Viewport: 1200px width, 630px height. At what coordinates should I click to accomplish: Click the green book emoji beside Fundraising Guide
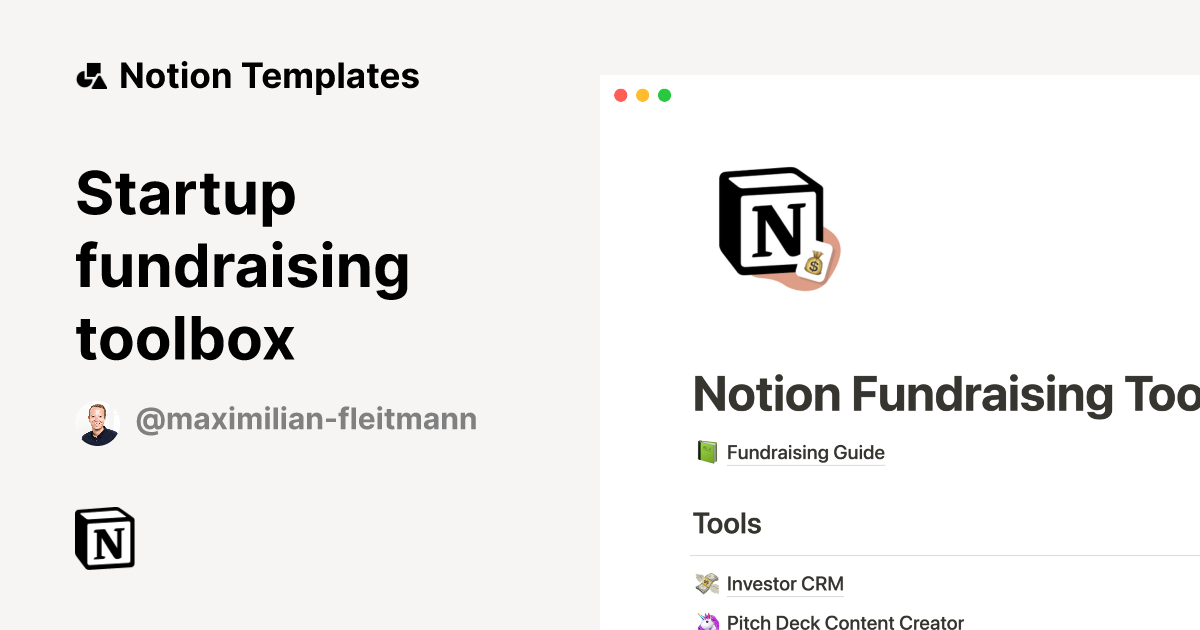pyautogui.click(x=707, y=451)
